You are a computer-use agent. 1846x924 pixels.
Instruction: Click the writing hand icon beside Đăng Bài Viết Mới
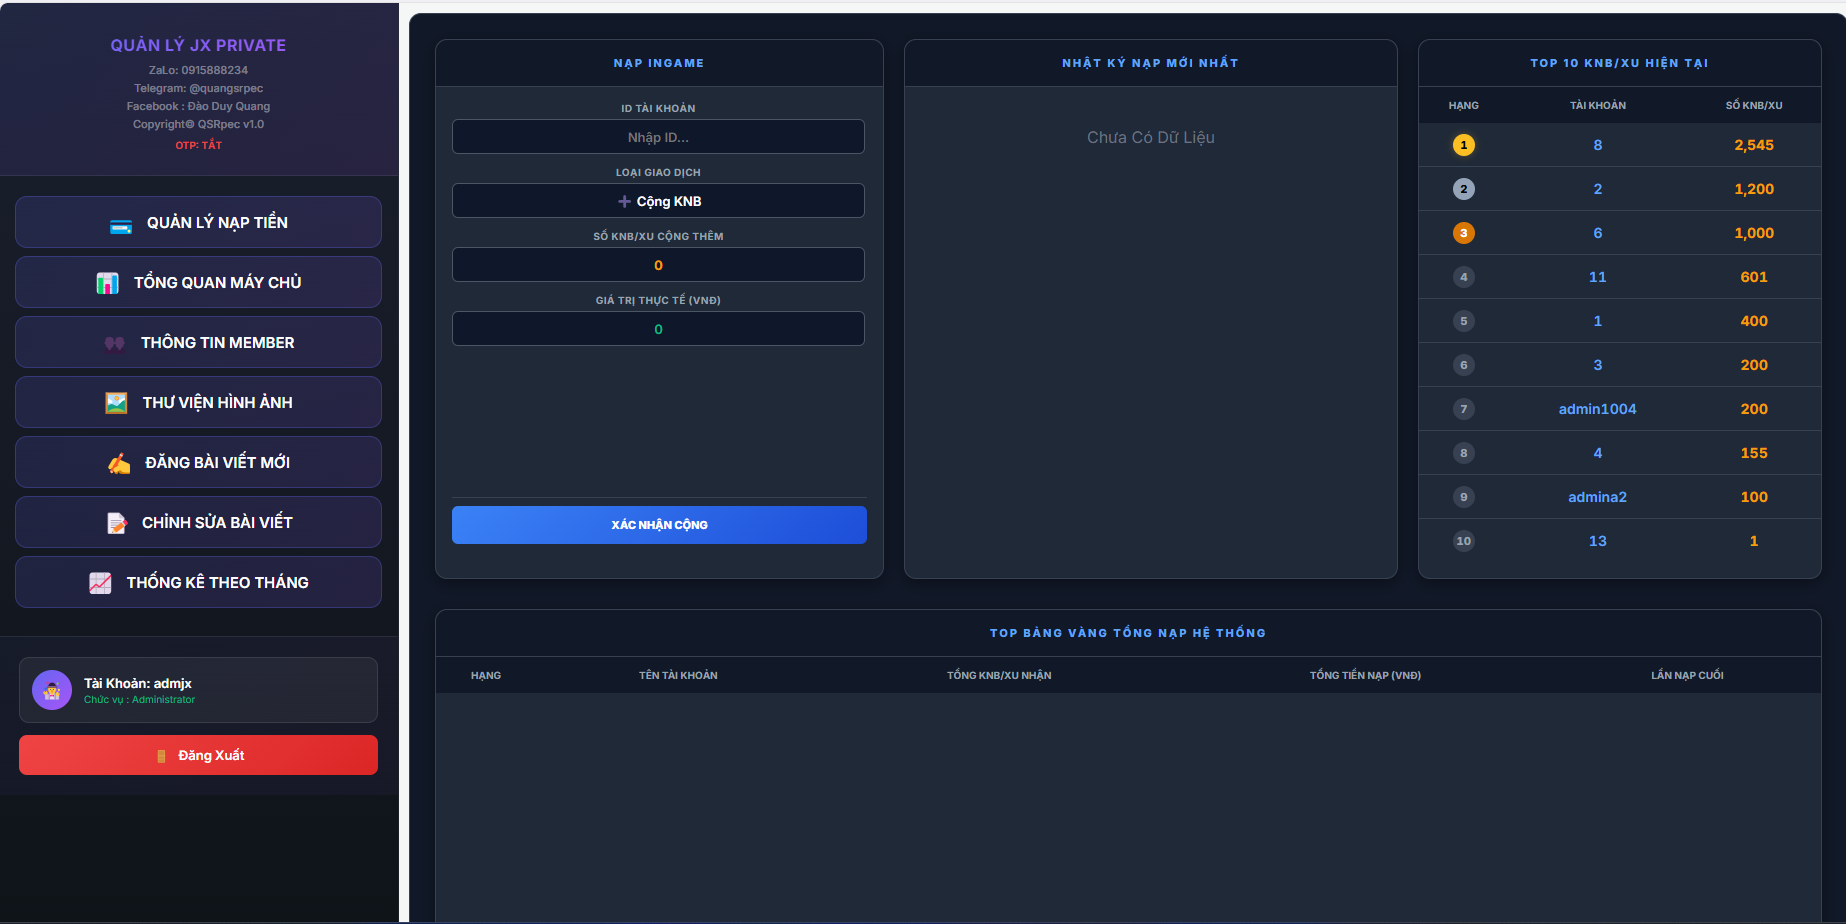(x=119, y=463)
